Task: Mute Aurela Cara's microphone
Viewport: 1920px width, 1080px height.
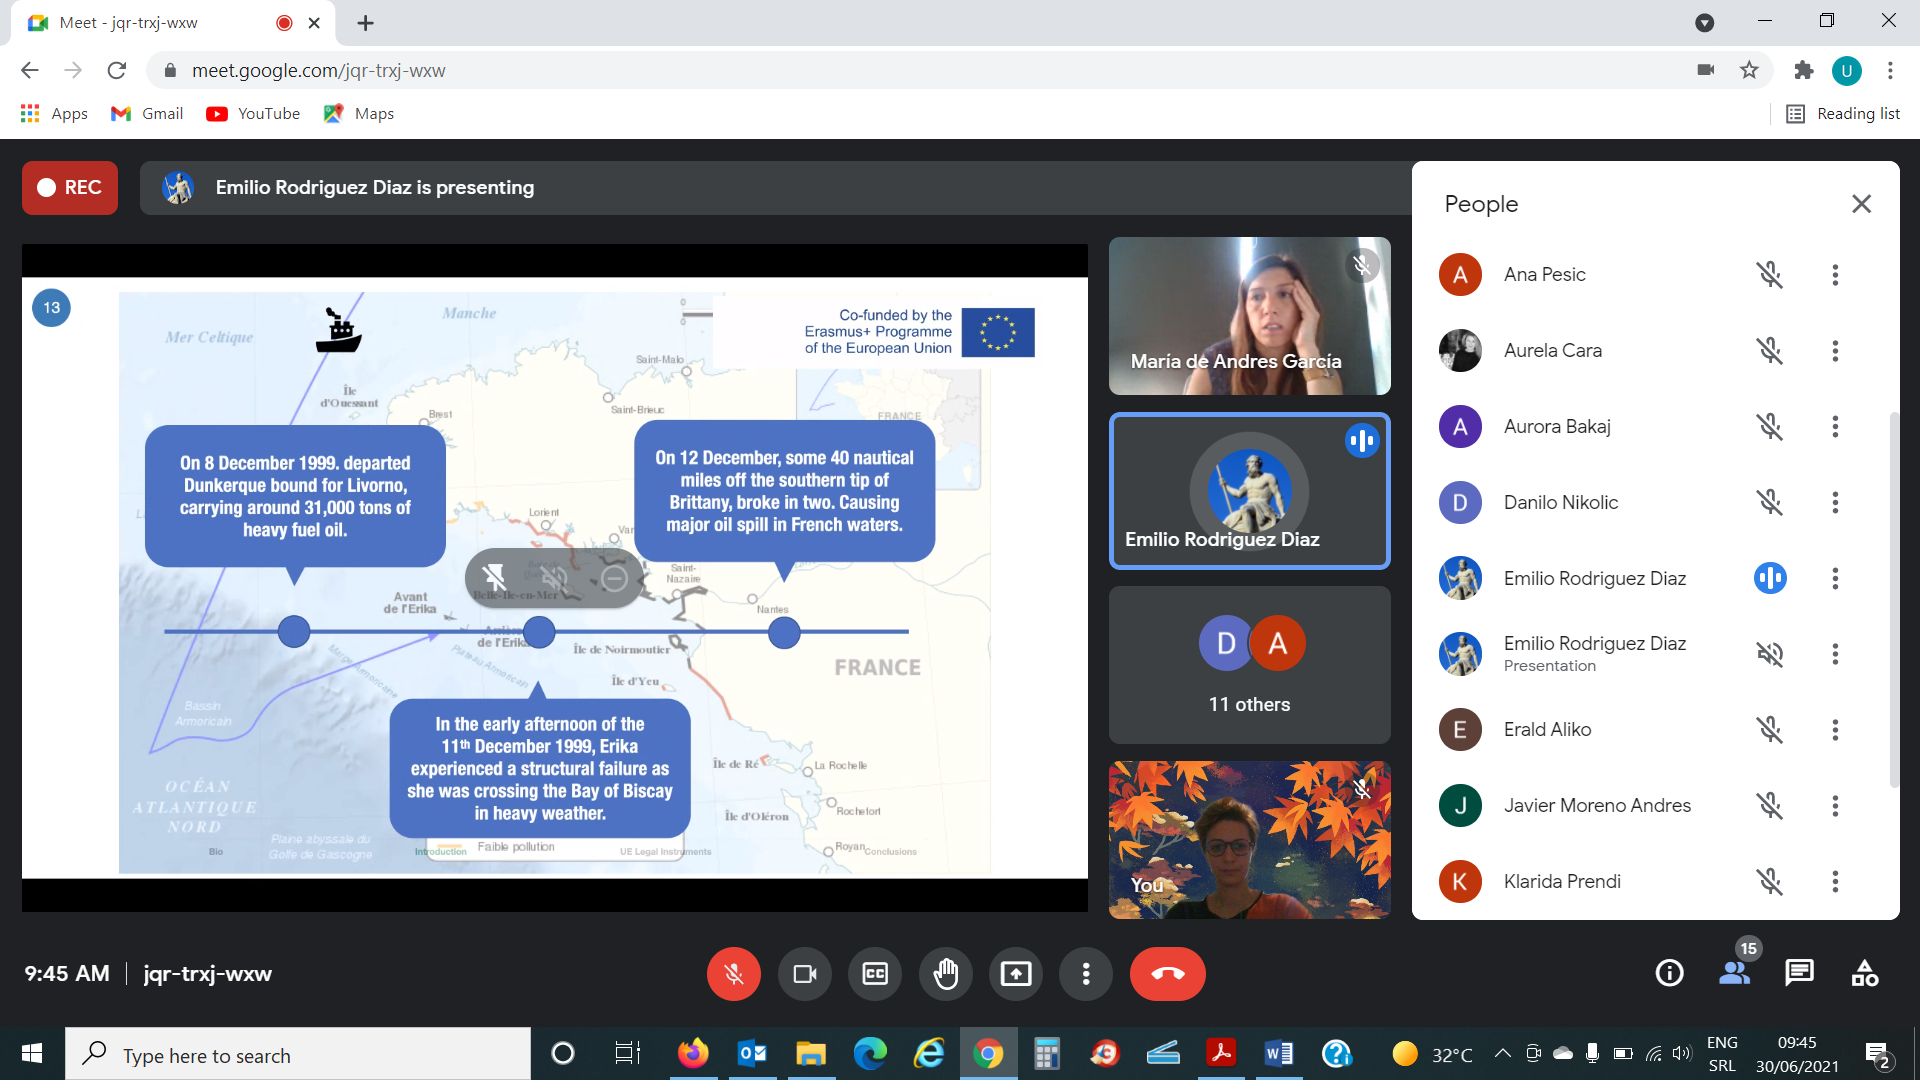Action: [x=1770, y=351]
